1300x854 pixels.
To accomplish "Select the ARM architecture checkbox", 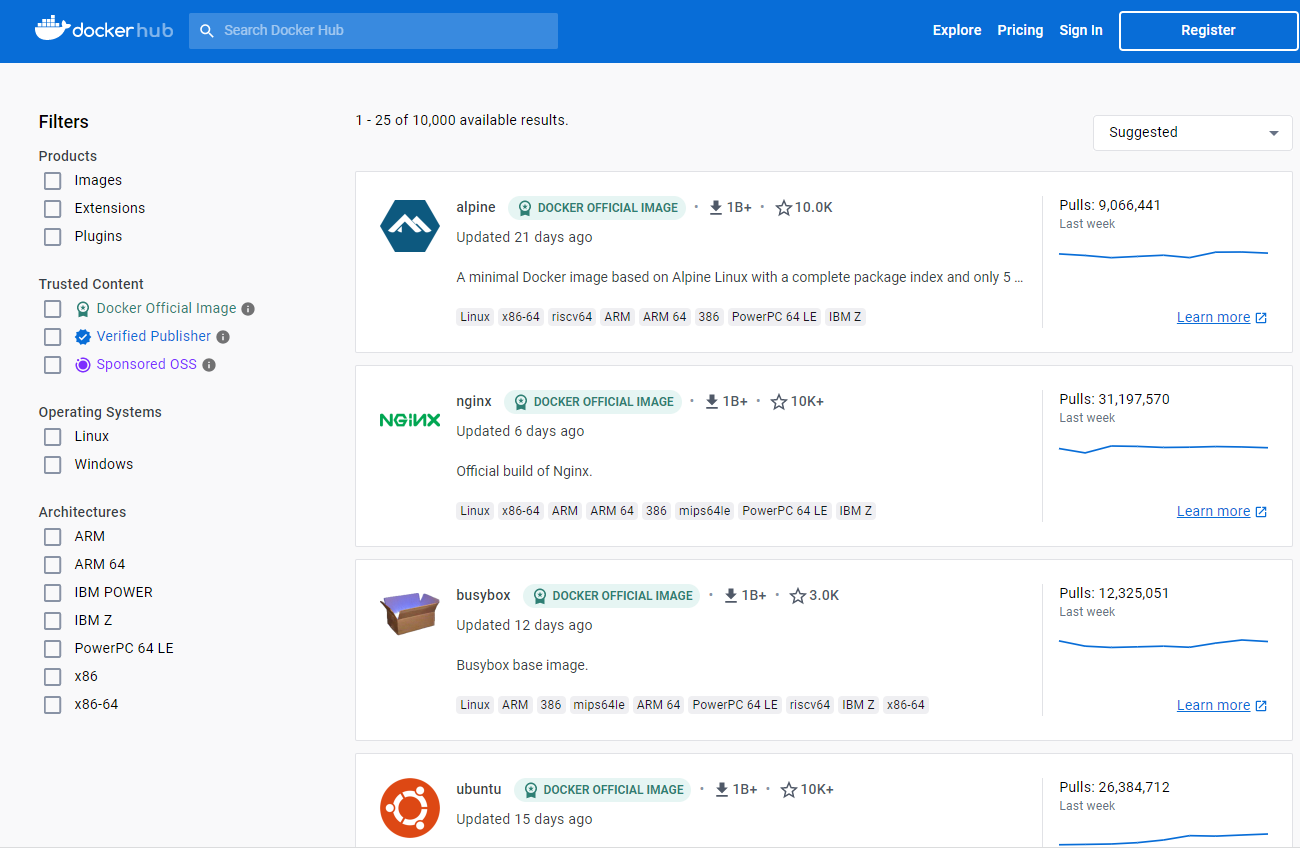I will click(53, 537).
